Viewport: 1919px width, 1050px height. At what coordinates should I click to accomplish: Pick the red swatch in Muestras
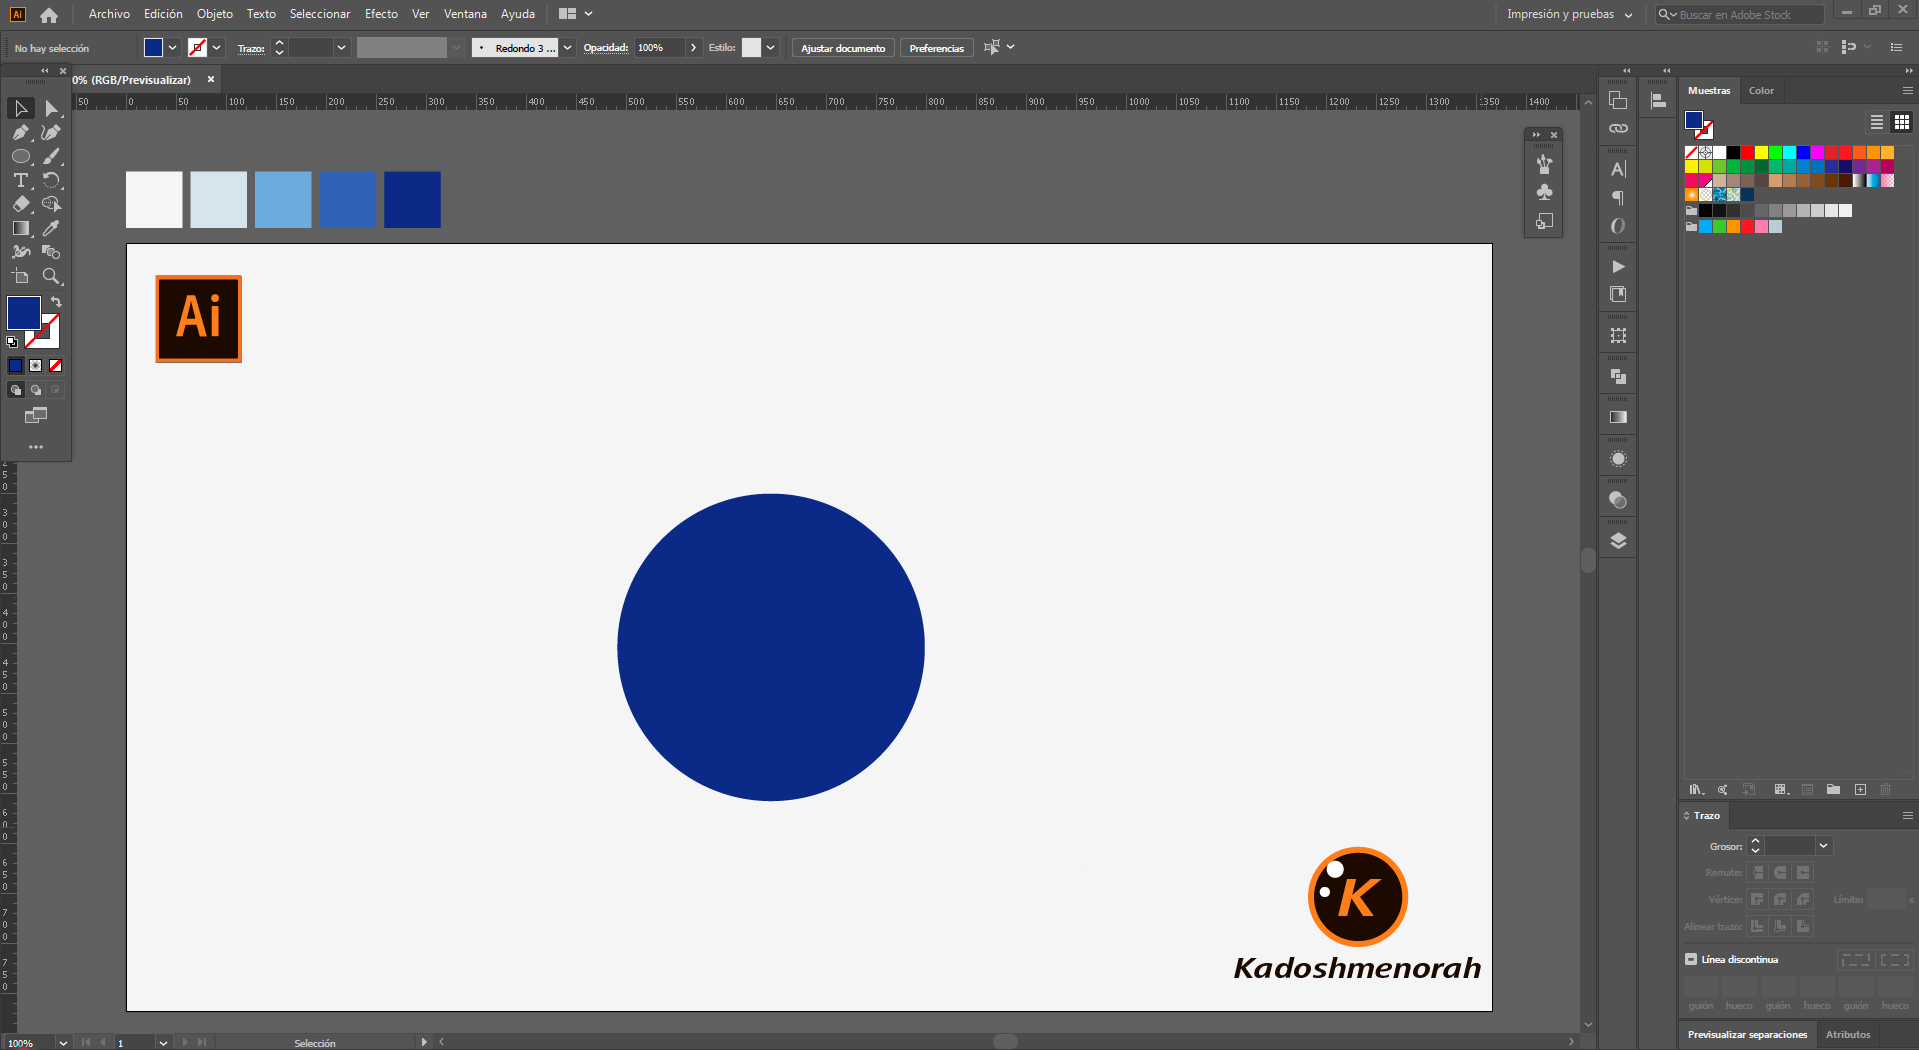point(1747,153)
